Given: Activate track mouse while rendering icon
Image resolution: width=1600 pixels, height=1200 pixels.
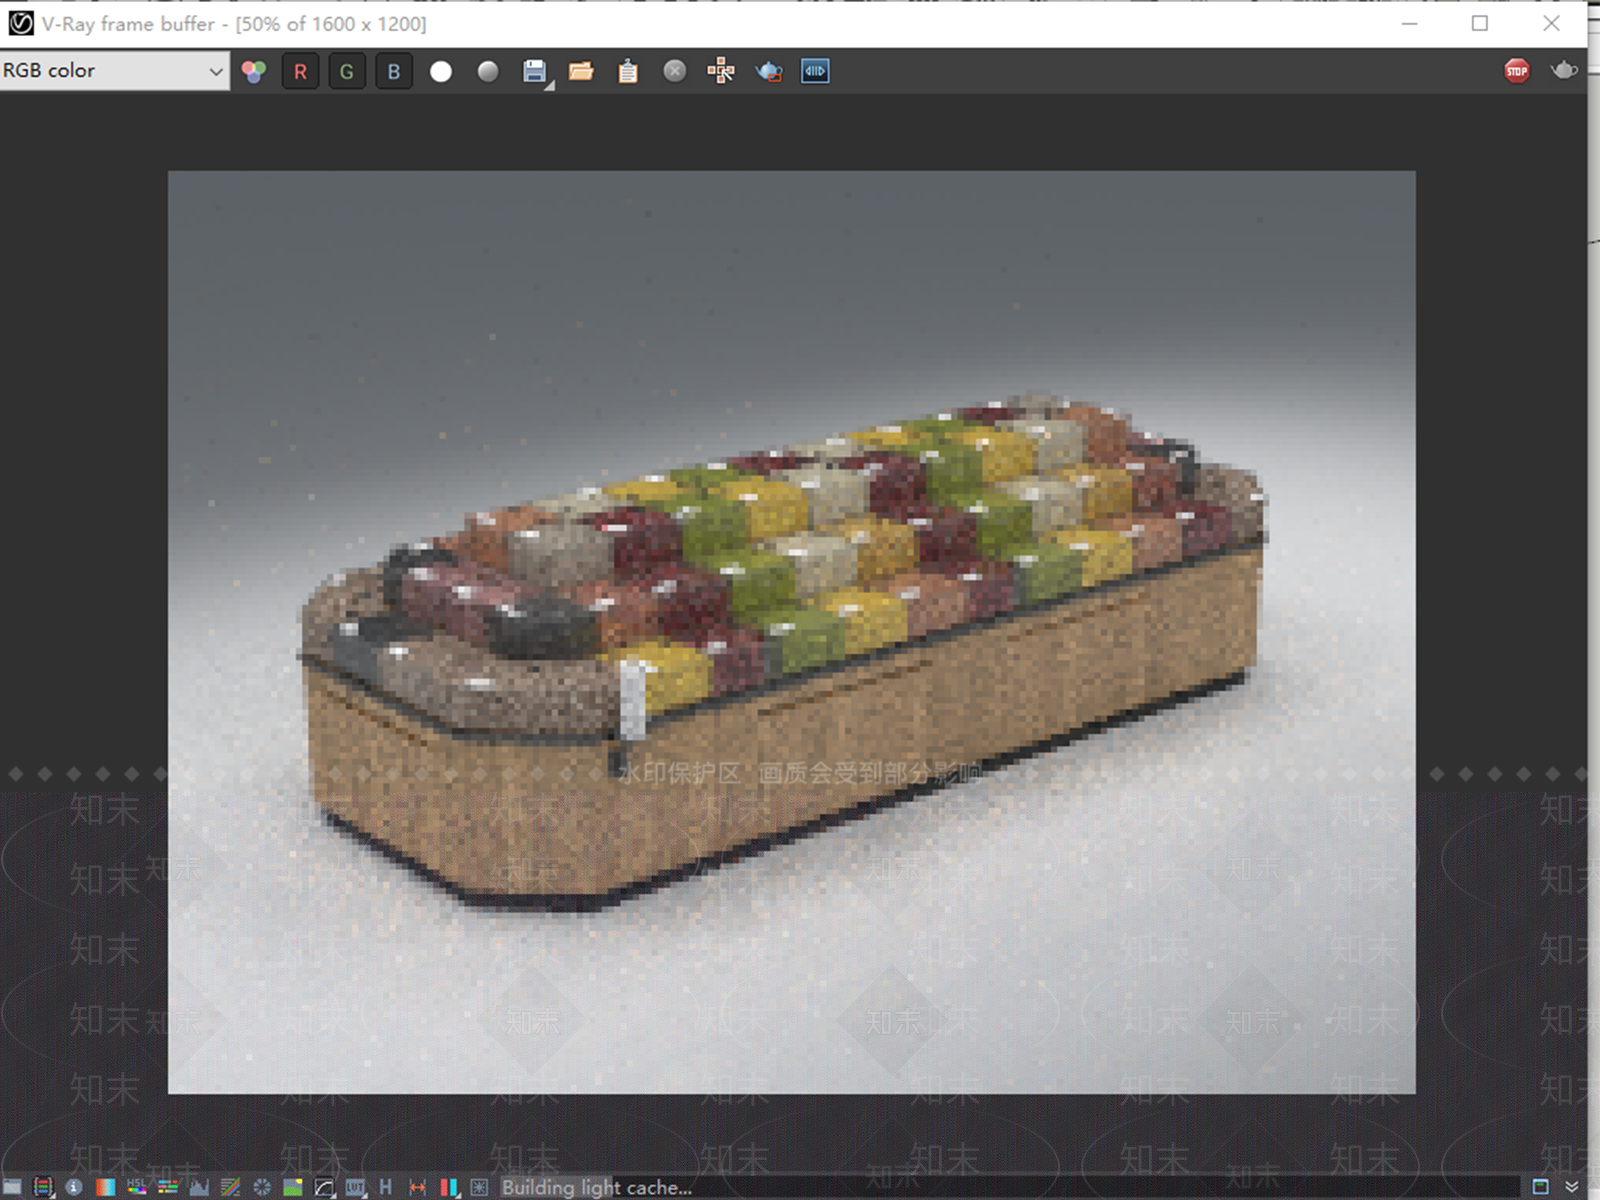Looking at the screenshot, I should (721, 71).
